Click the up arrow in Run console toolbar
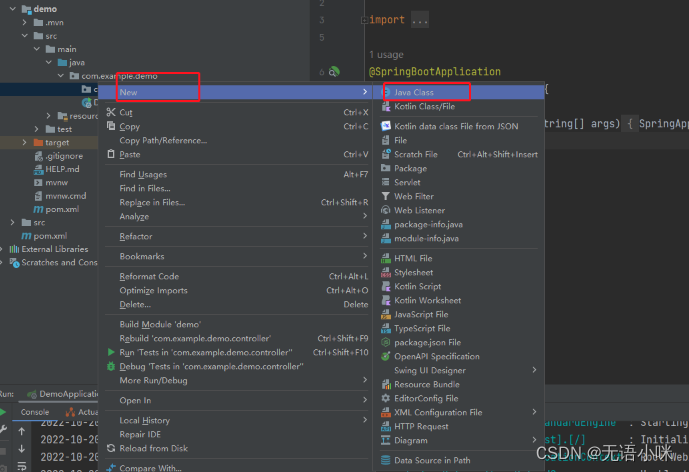This screenshot has width=689, height=472. [x=22, y=432]
